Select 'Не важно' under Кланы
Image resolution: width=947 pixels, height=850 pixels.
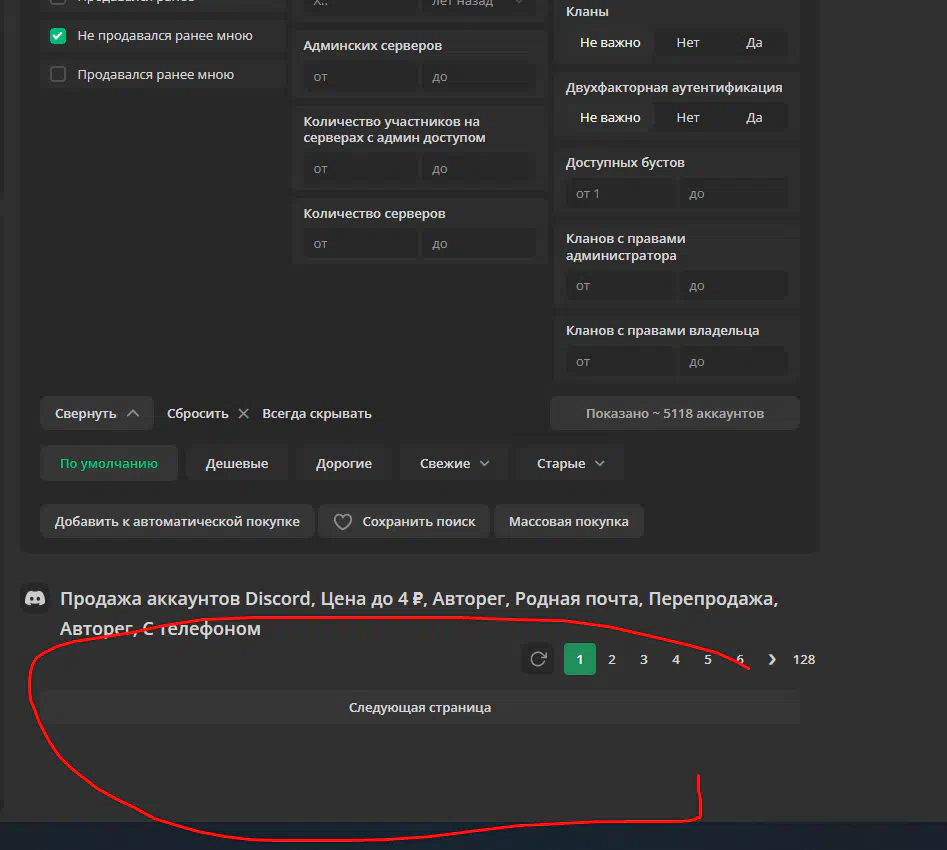coord(610,43)
